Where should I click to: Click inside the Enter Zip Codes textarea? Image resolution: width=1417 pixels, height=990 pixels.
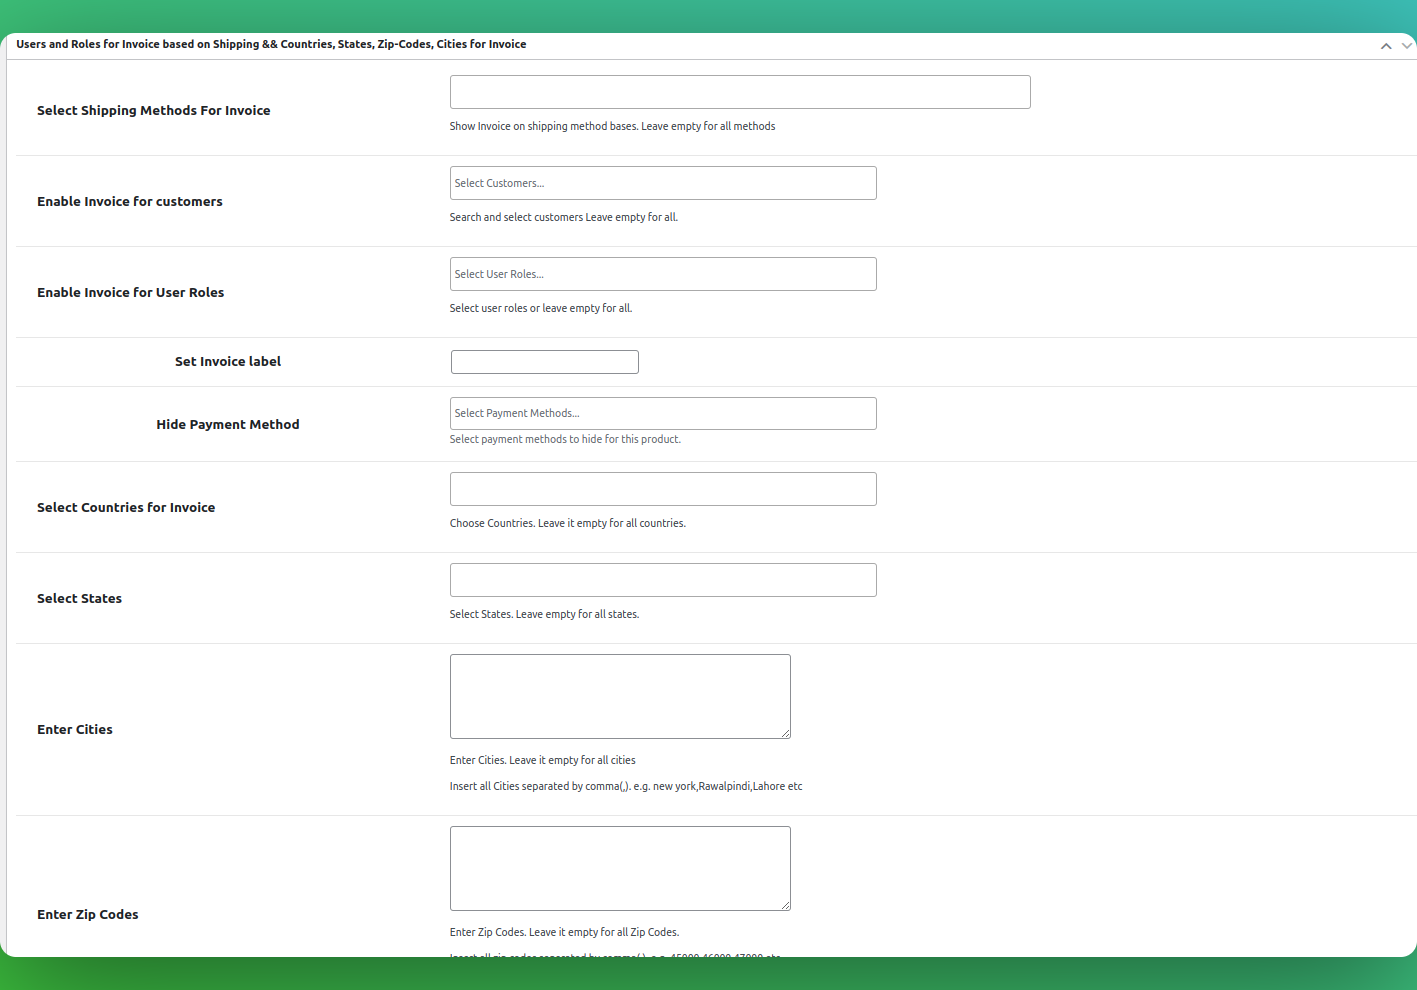(620, 868)
